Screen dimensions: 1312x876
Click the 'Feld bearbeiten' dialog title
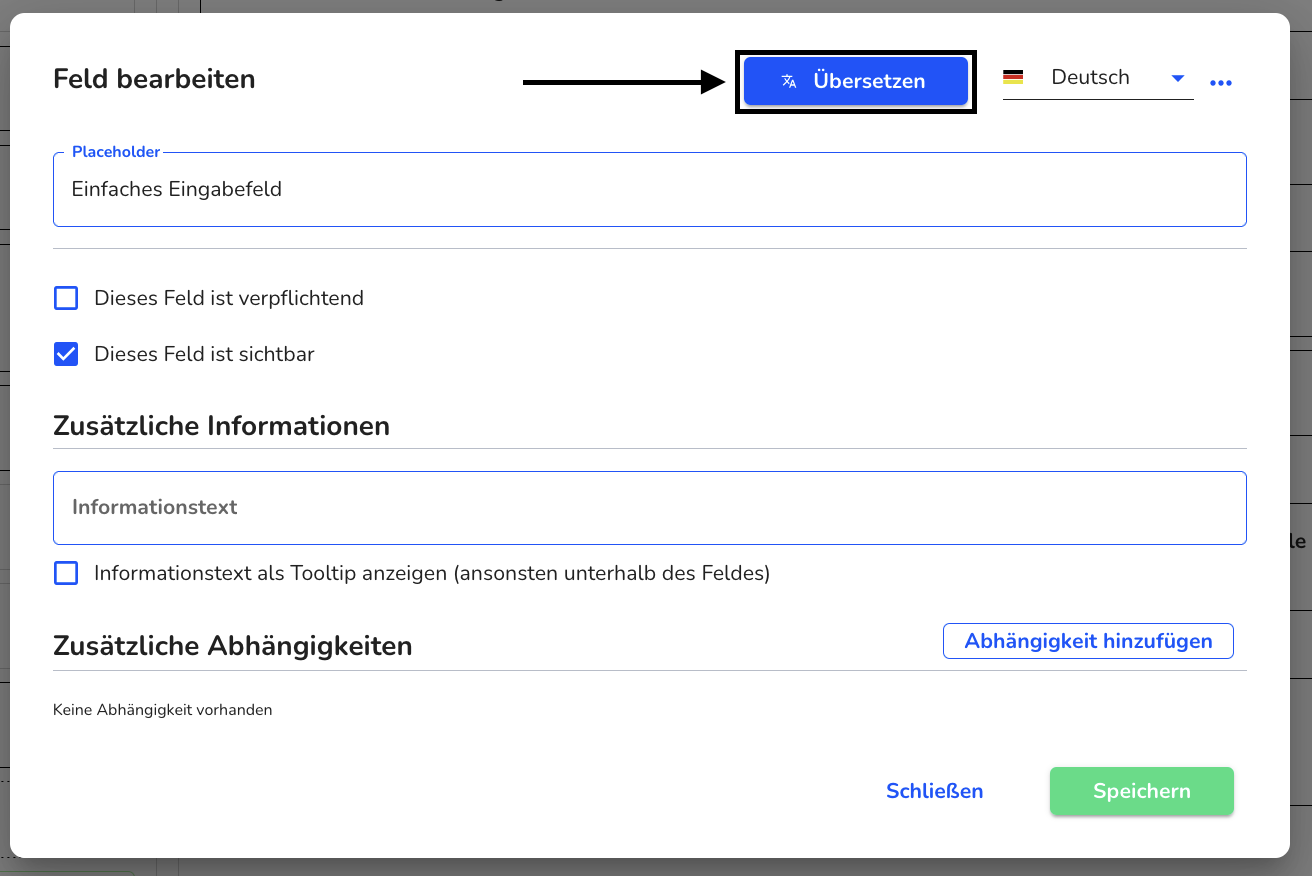click(154, 79)
